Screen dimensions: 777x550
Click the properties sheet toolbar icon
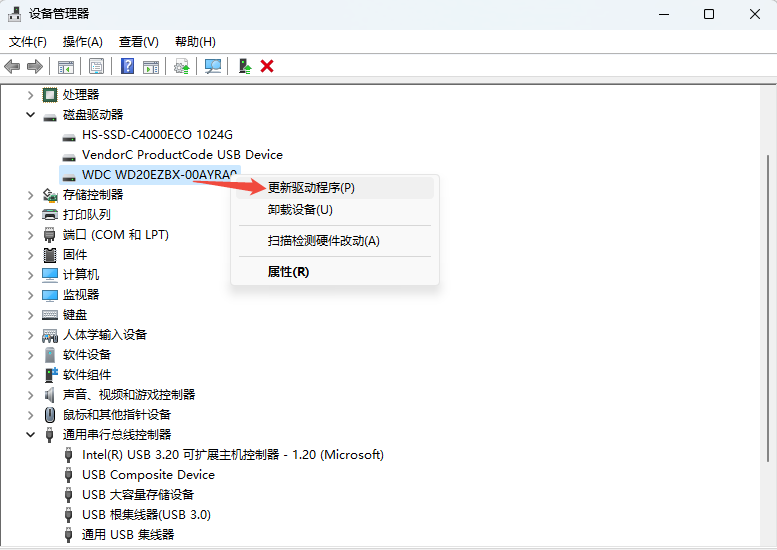(96, 66)
